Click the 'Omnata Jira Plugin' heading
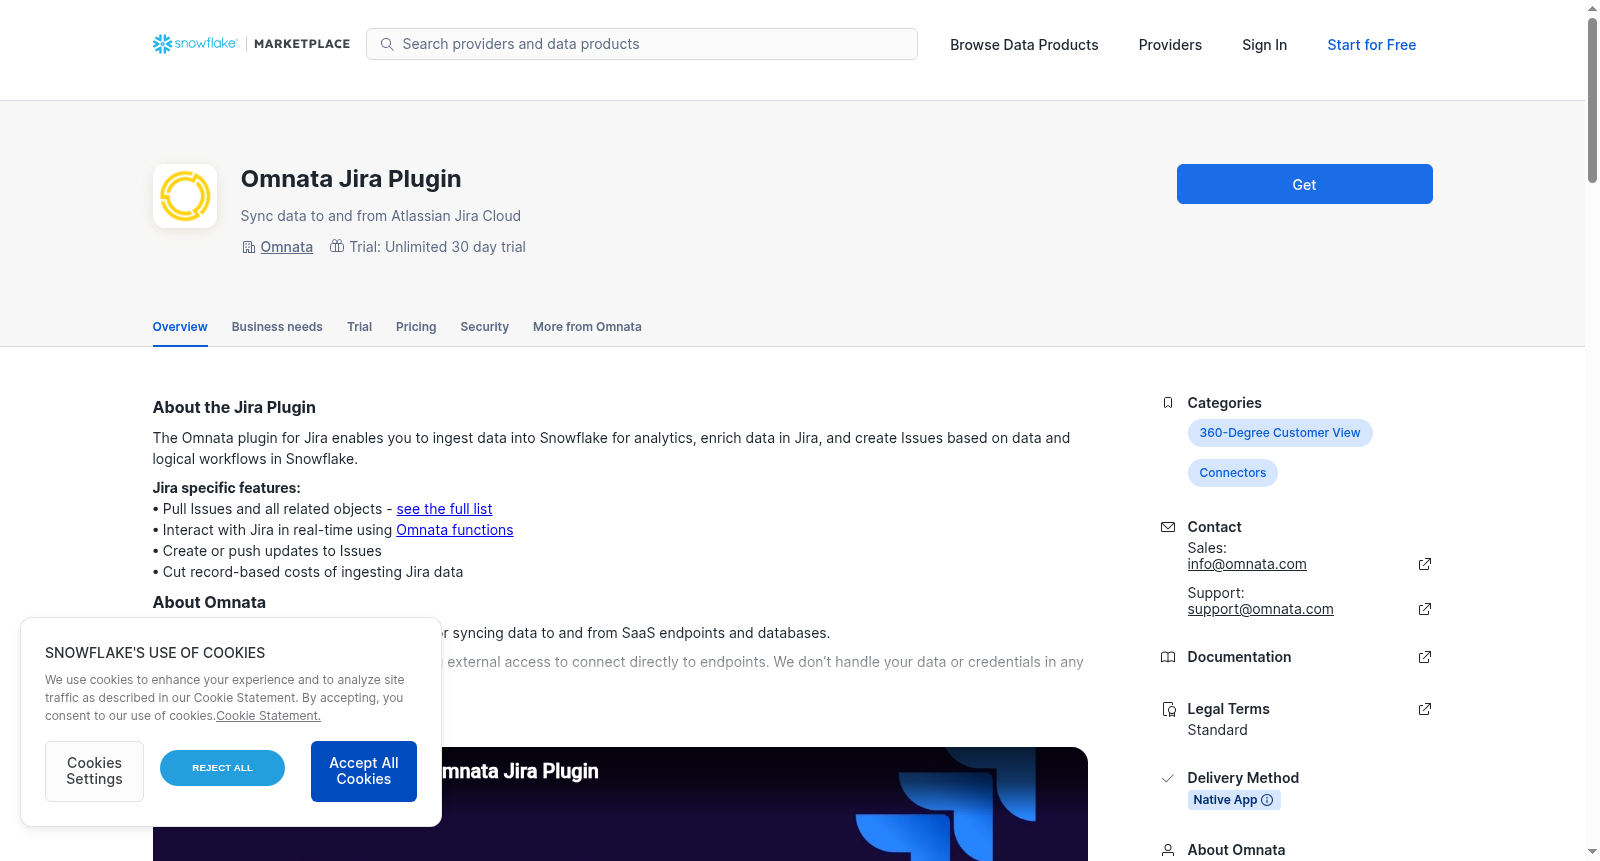 [x=351, y=179]
